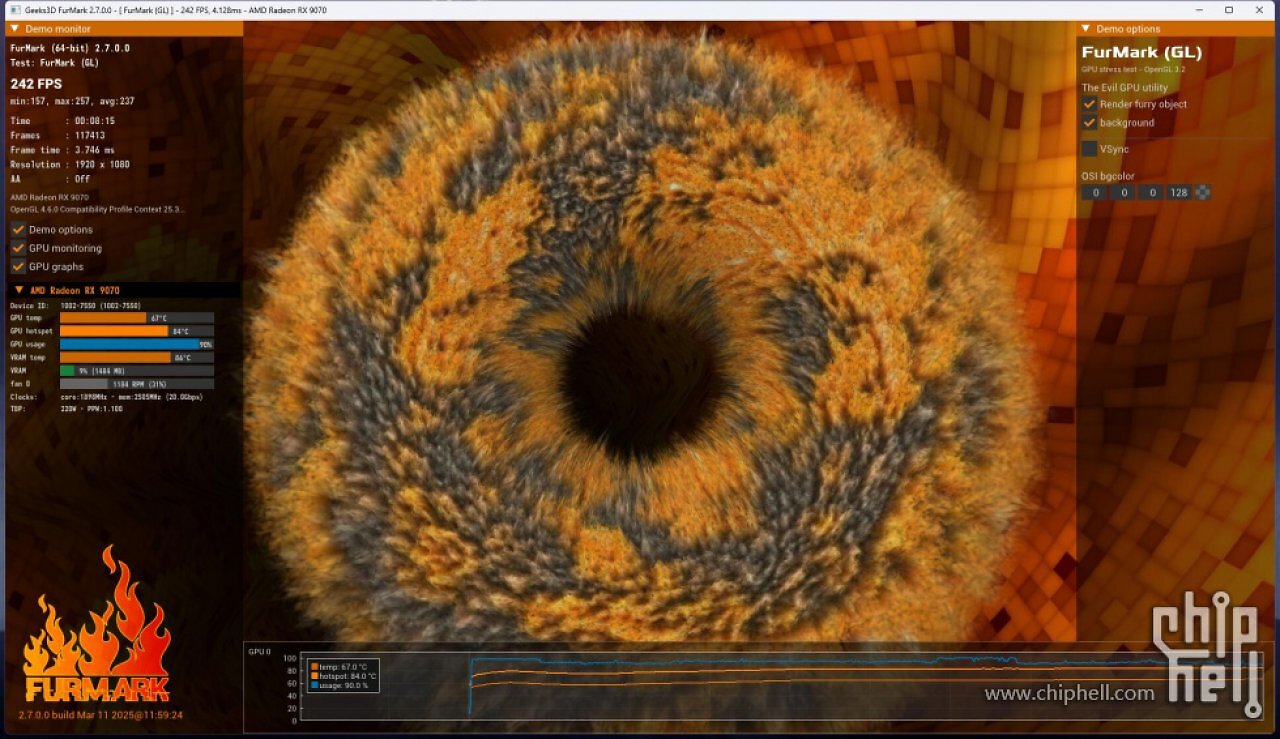
Task: Disable the GPU monitoring checkbox
Action: [x=18, y=248]
